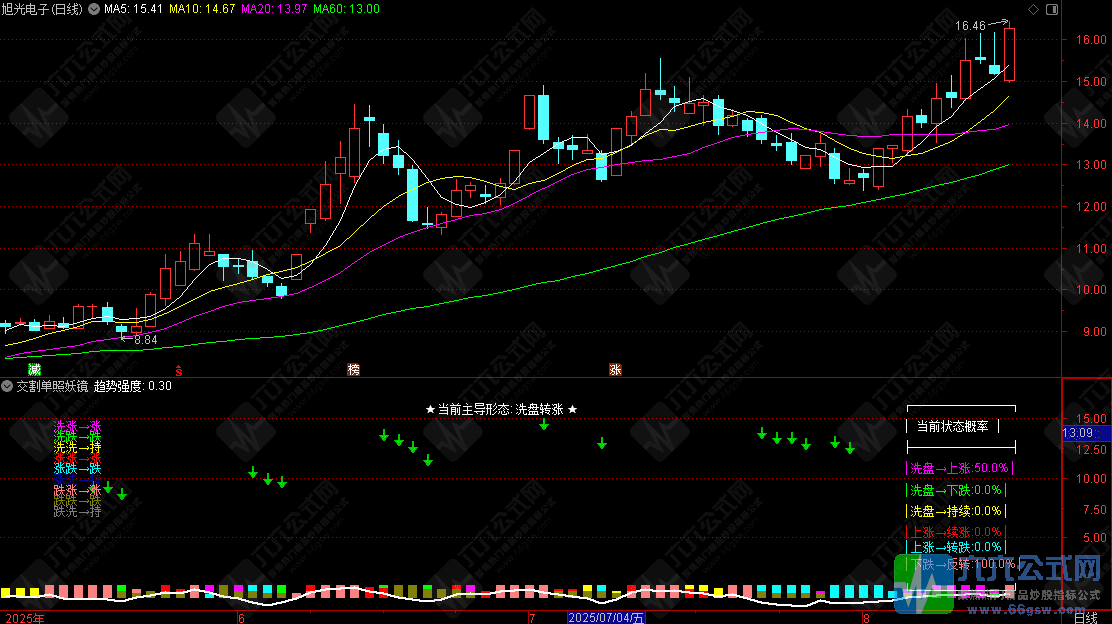Click the green 减 marker icon
1112x624 pixels.
(34, 369)
